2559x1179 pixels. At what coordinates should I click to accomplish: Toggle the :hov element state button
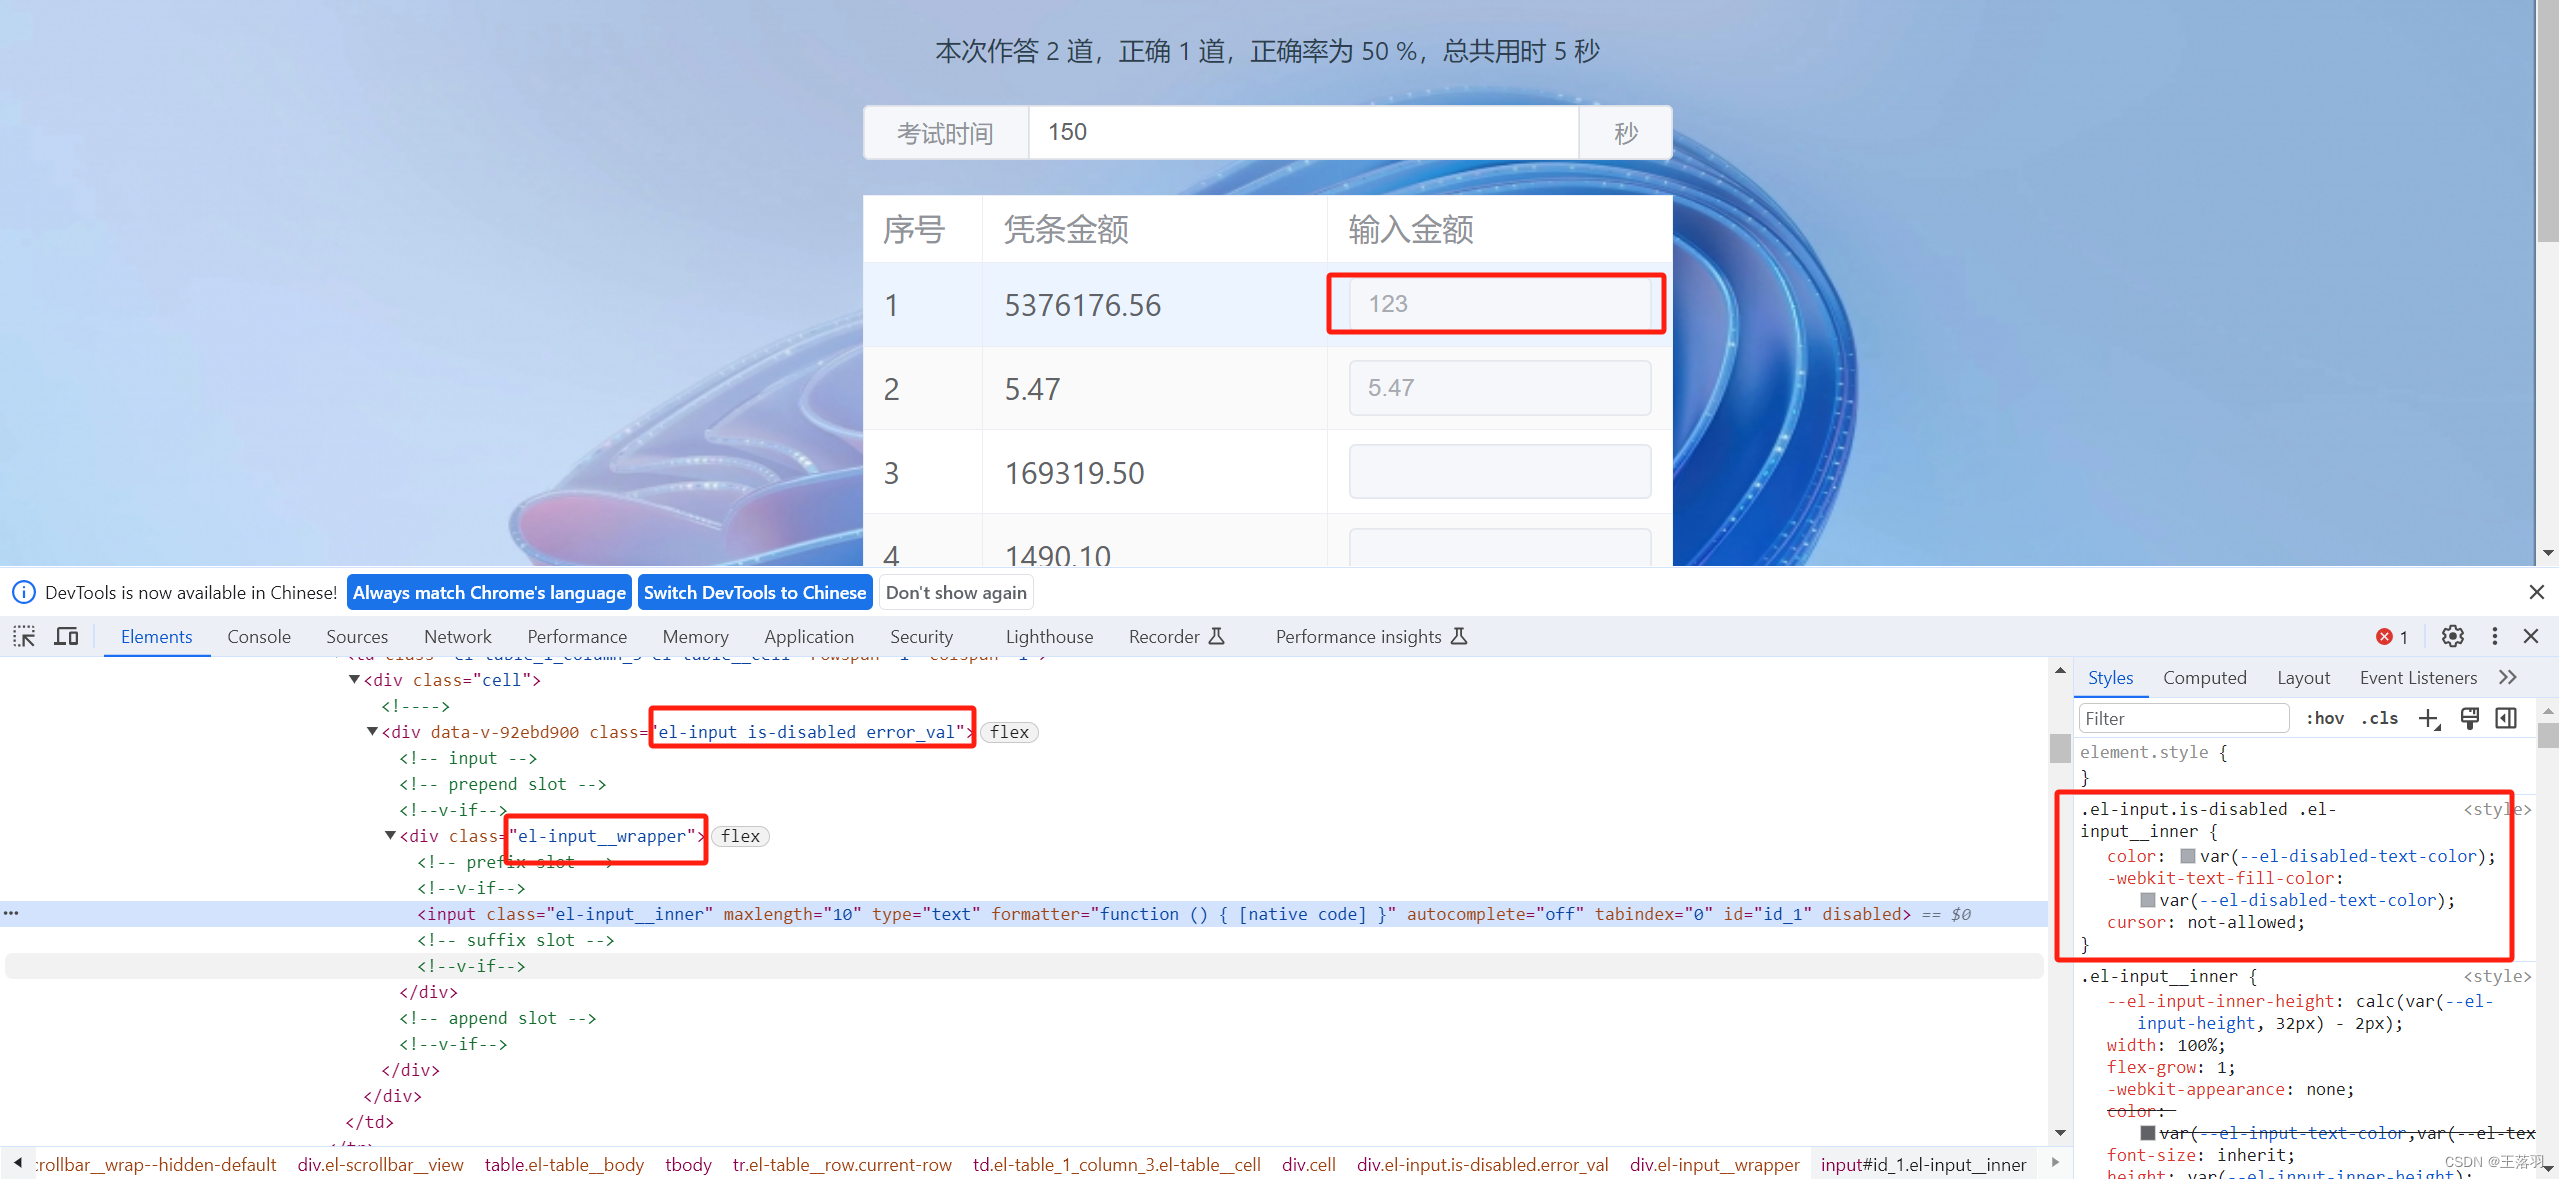(2325, 718)
